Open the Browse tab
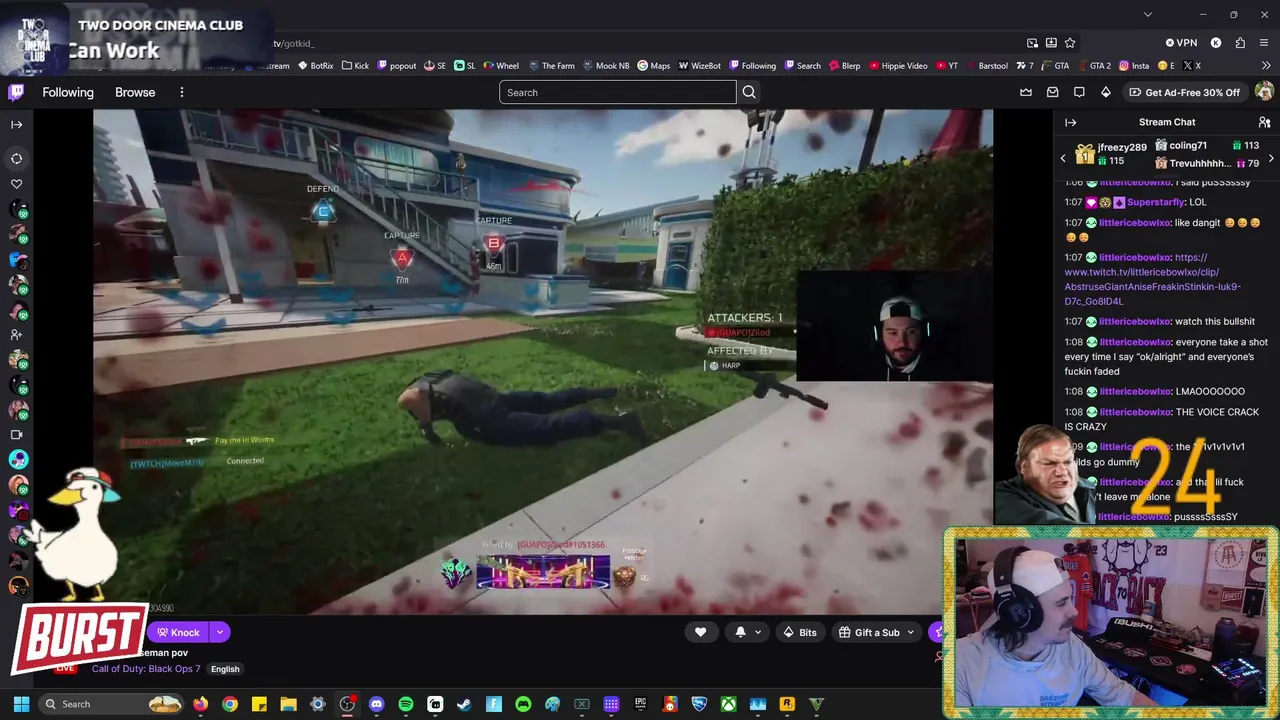 [x=135, y=92]
